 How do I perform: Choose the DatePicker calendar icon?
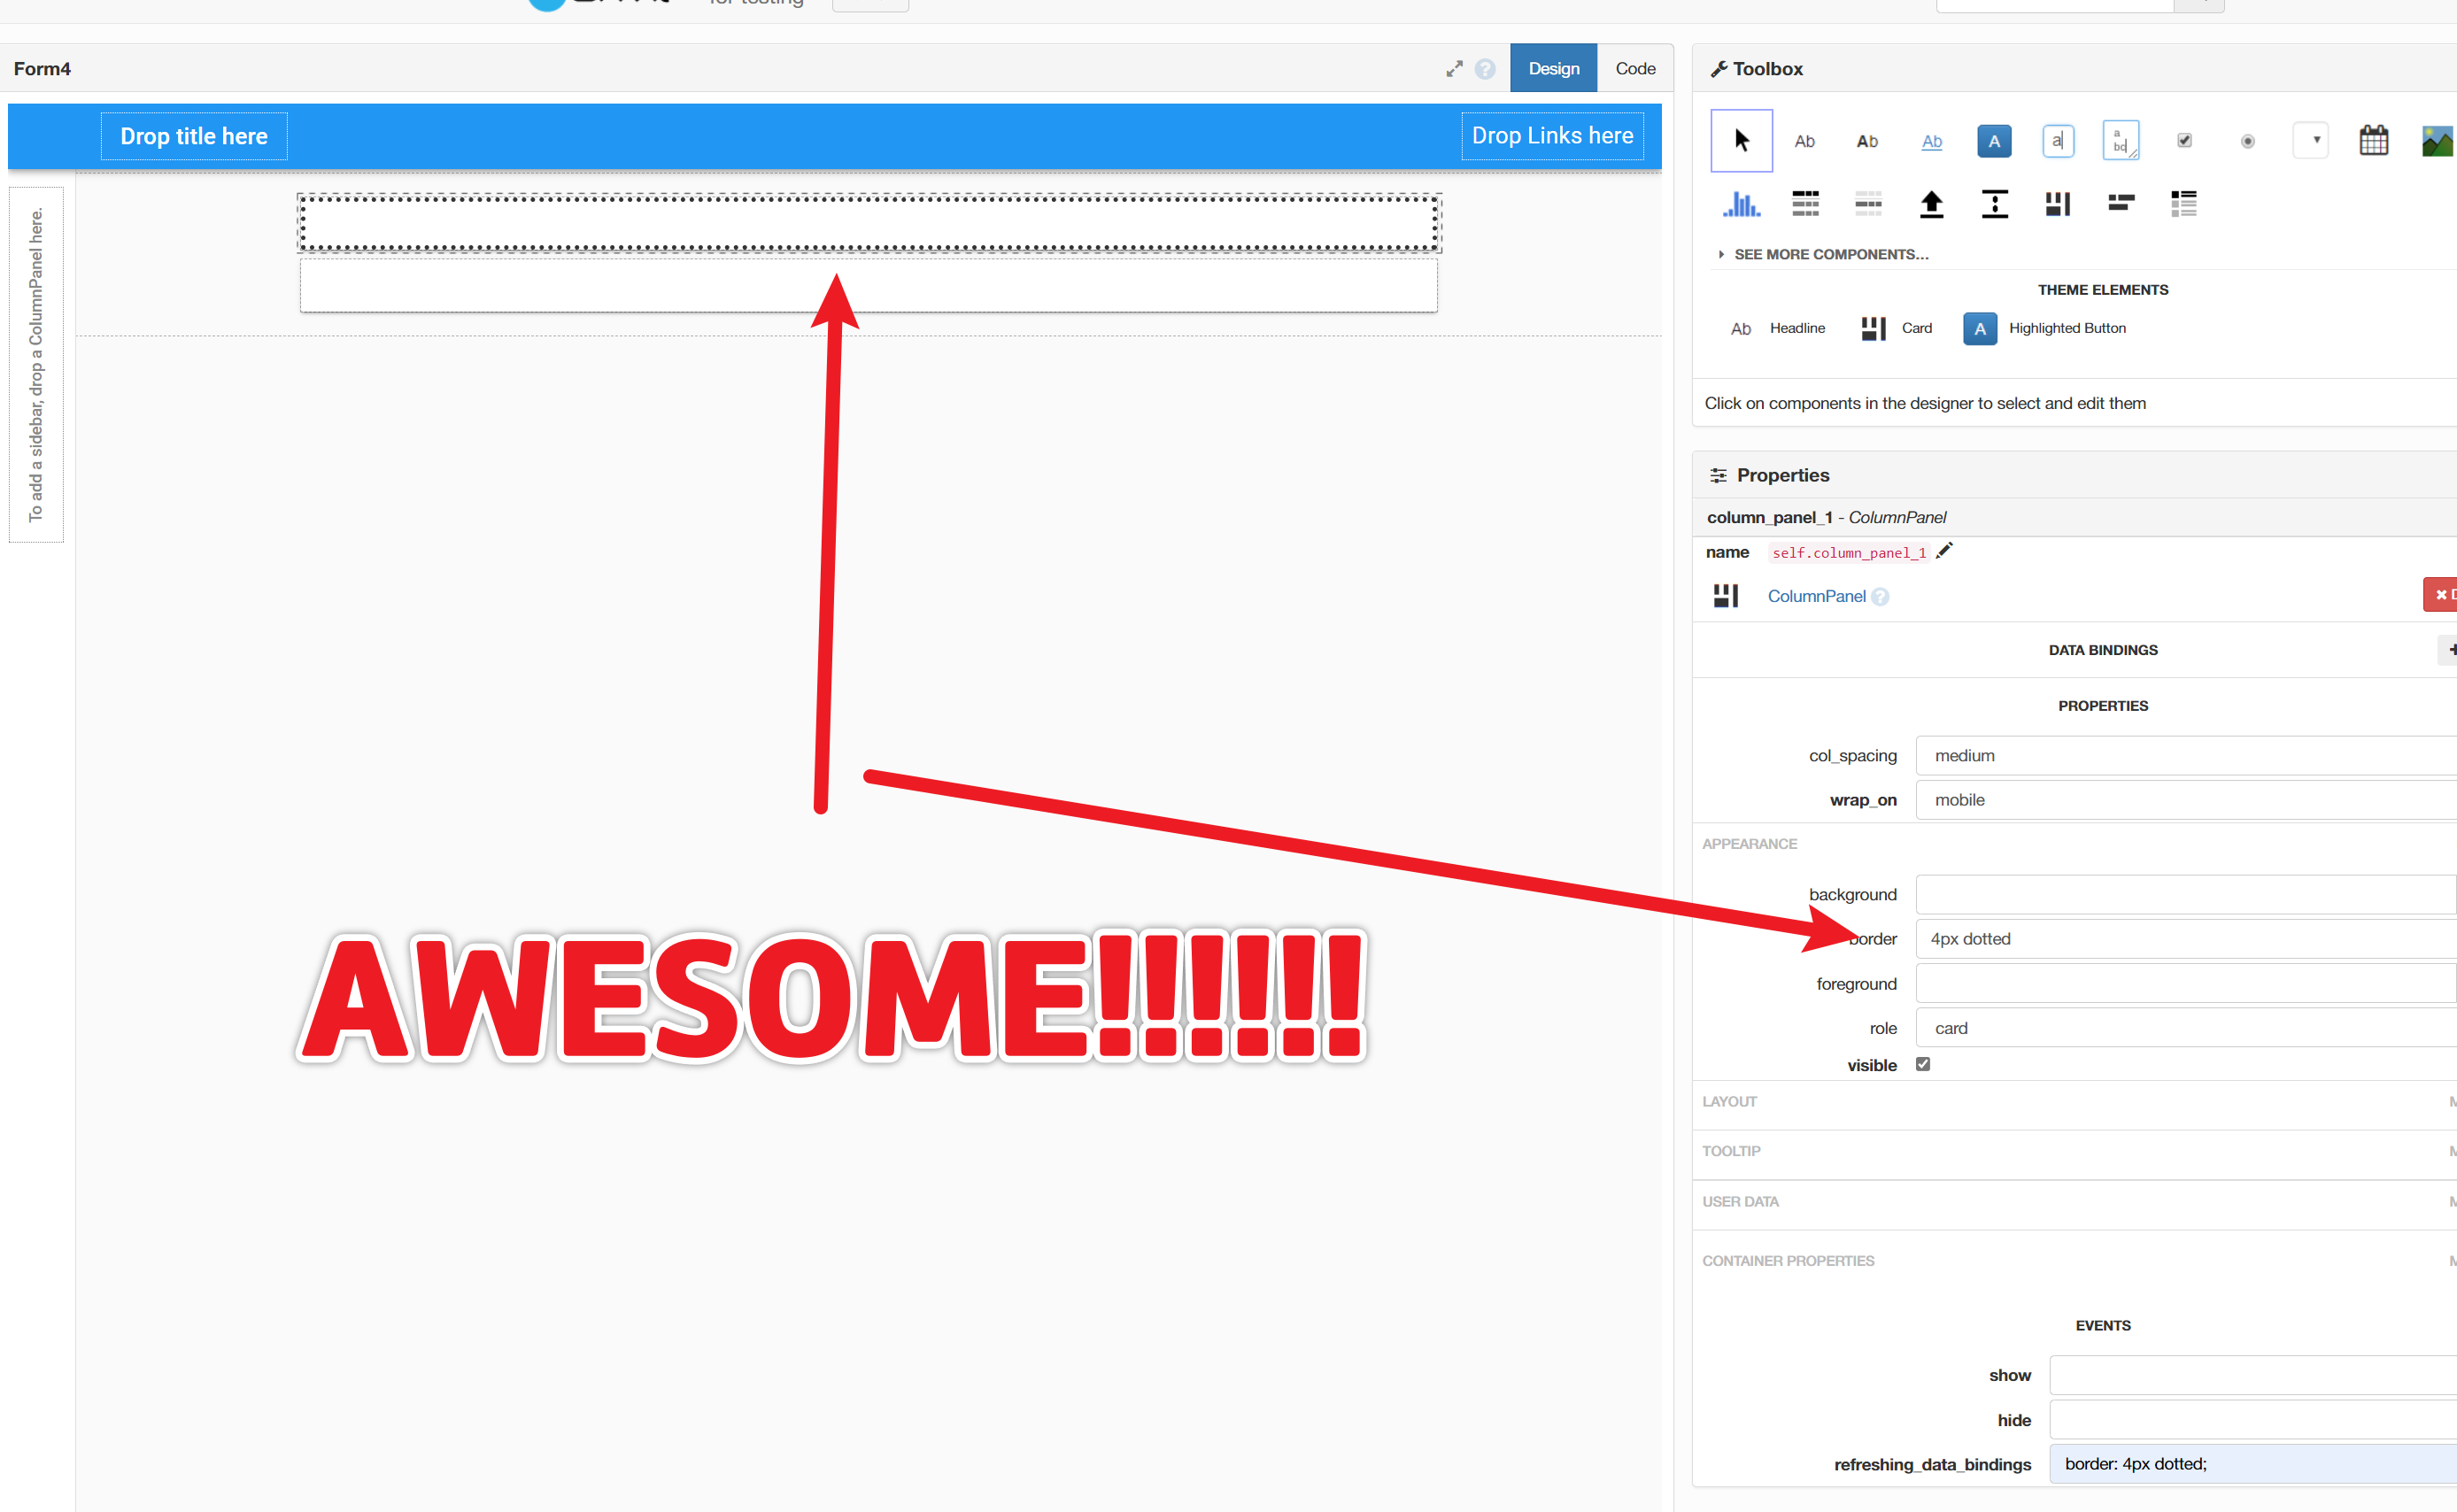(x=2373, y=141)
